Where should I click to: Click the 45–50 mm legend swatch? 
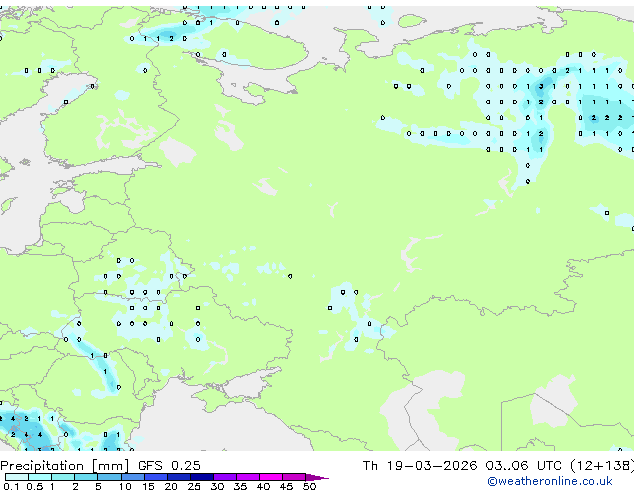pos(294,477)
